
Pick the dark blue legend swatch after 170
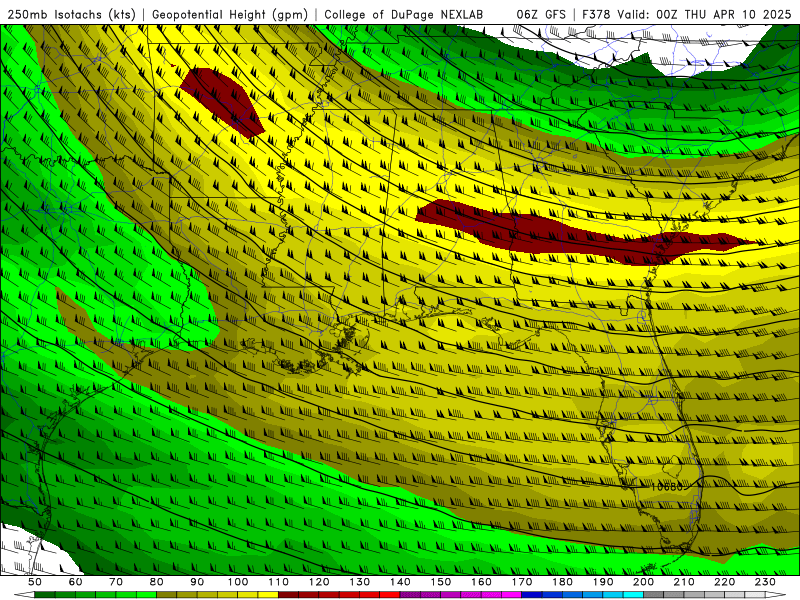tap(532, 595)
